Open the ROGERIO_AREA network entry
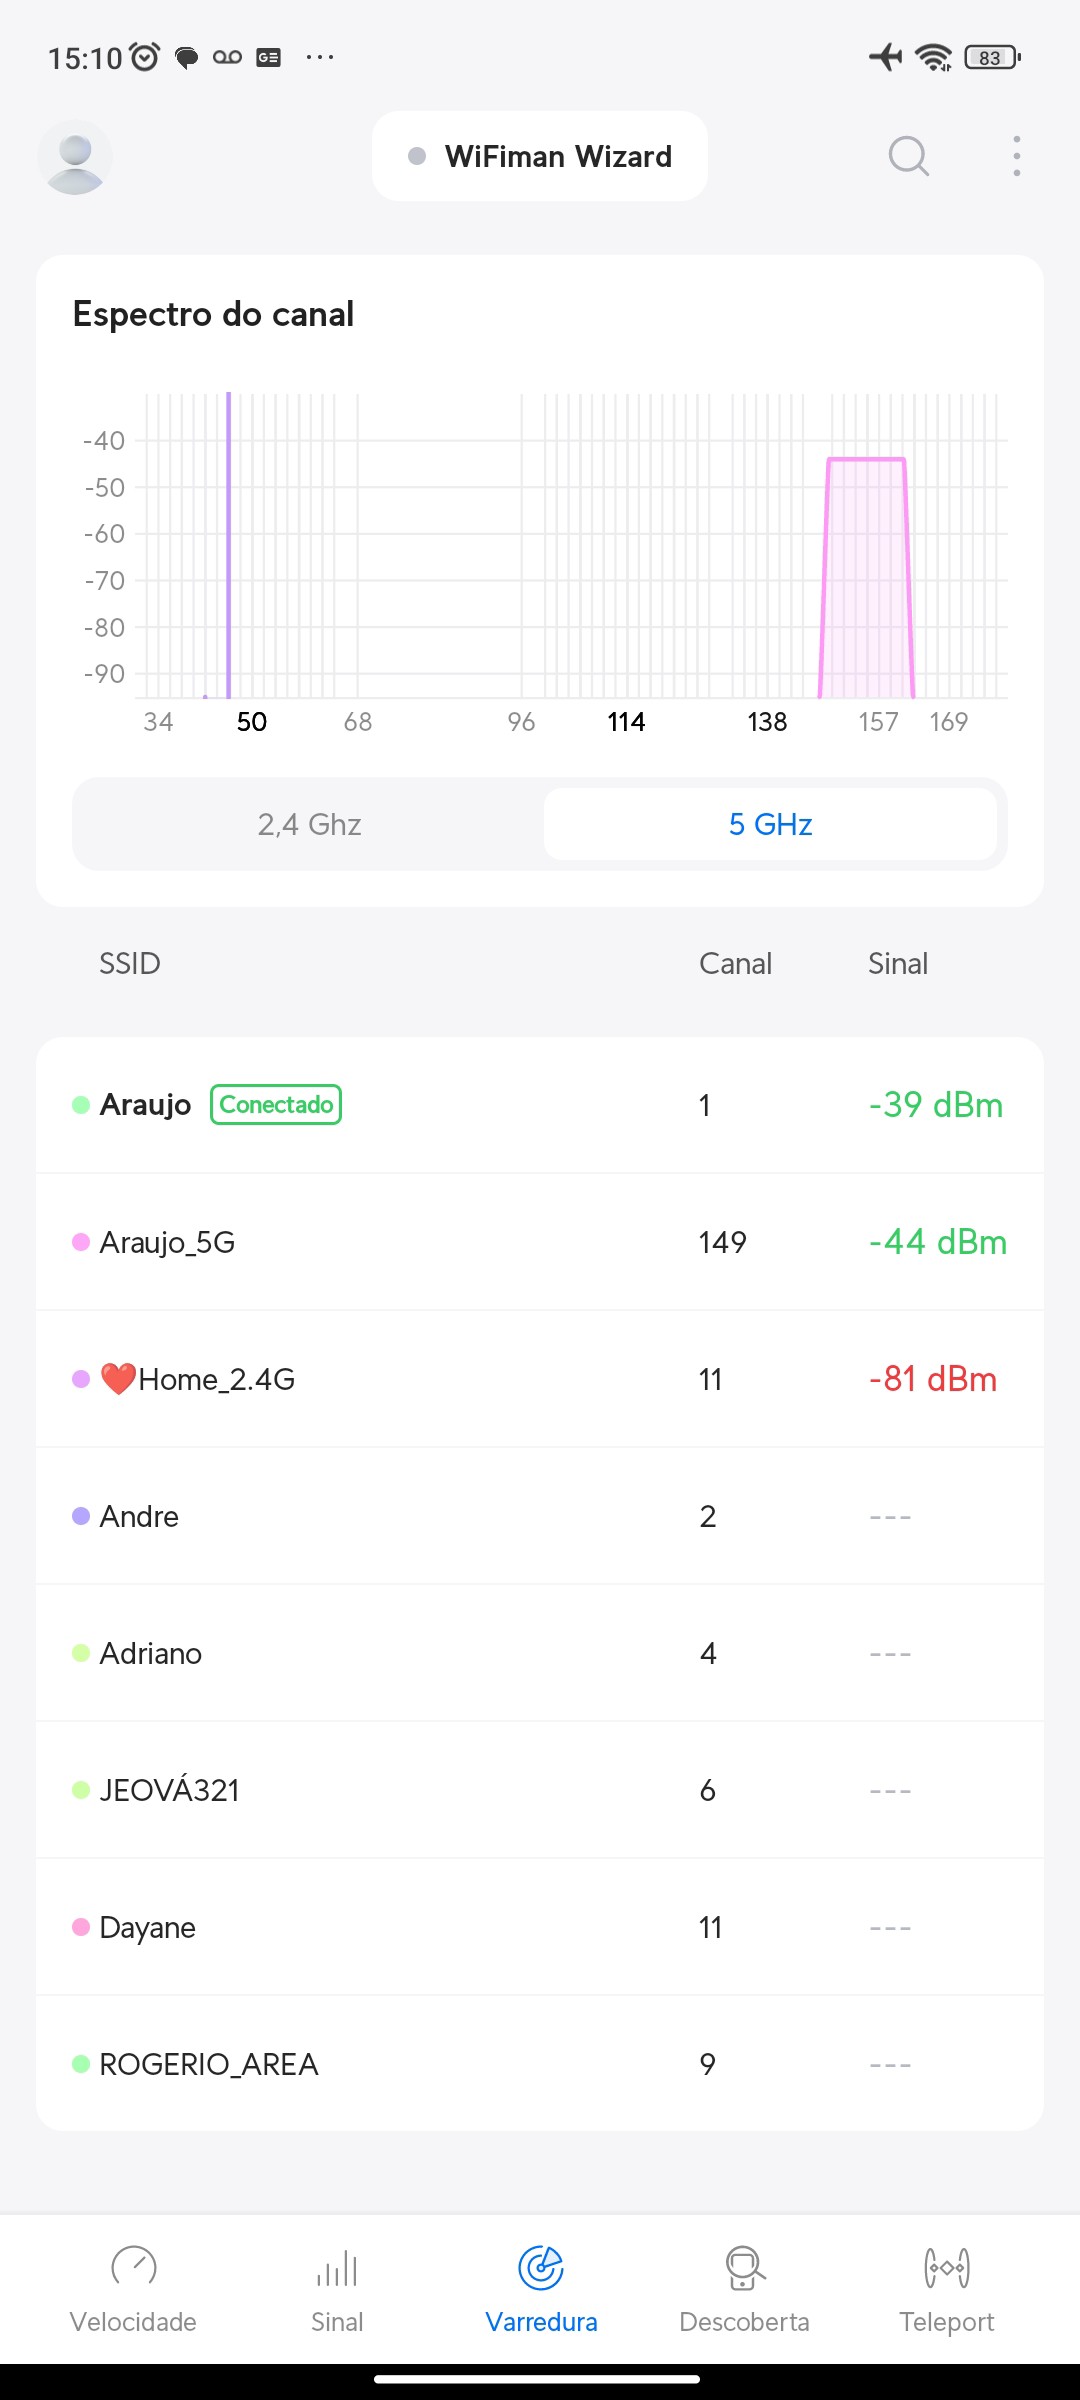 [540, 2064]
